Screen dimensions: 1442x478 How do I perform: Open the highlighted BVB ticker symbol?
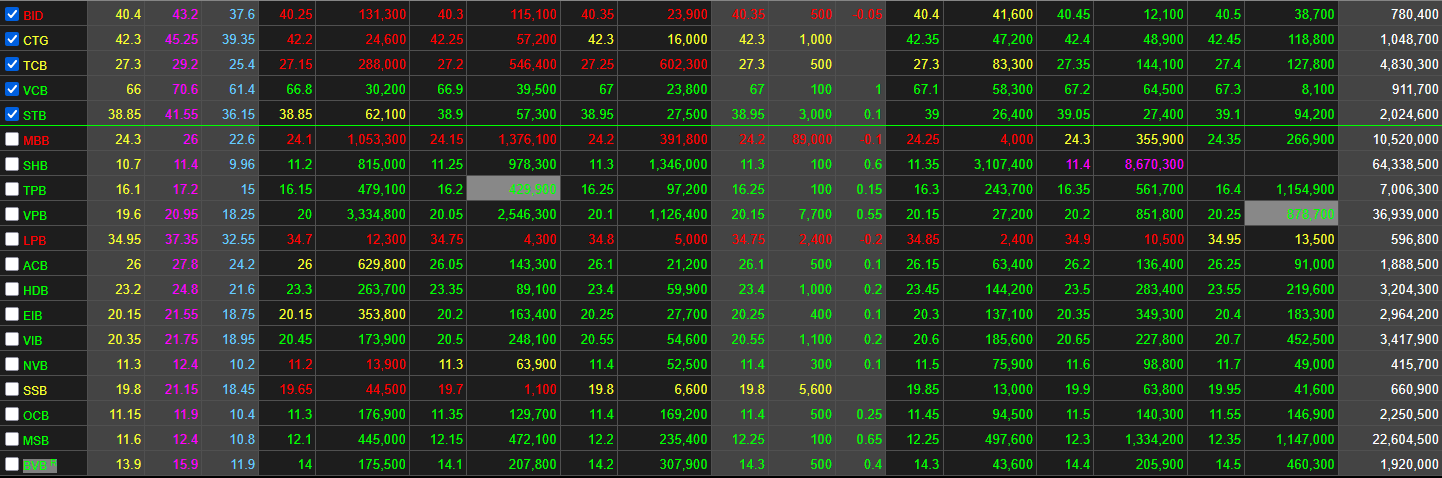click(x=39, y=465)
